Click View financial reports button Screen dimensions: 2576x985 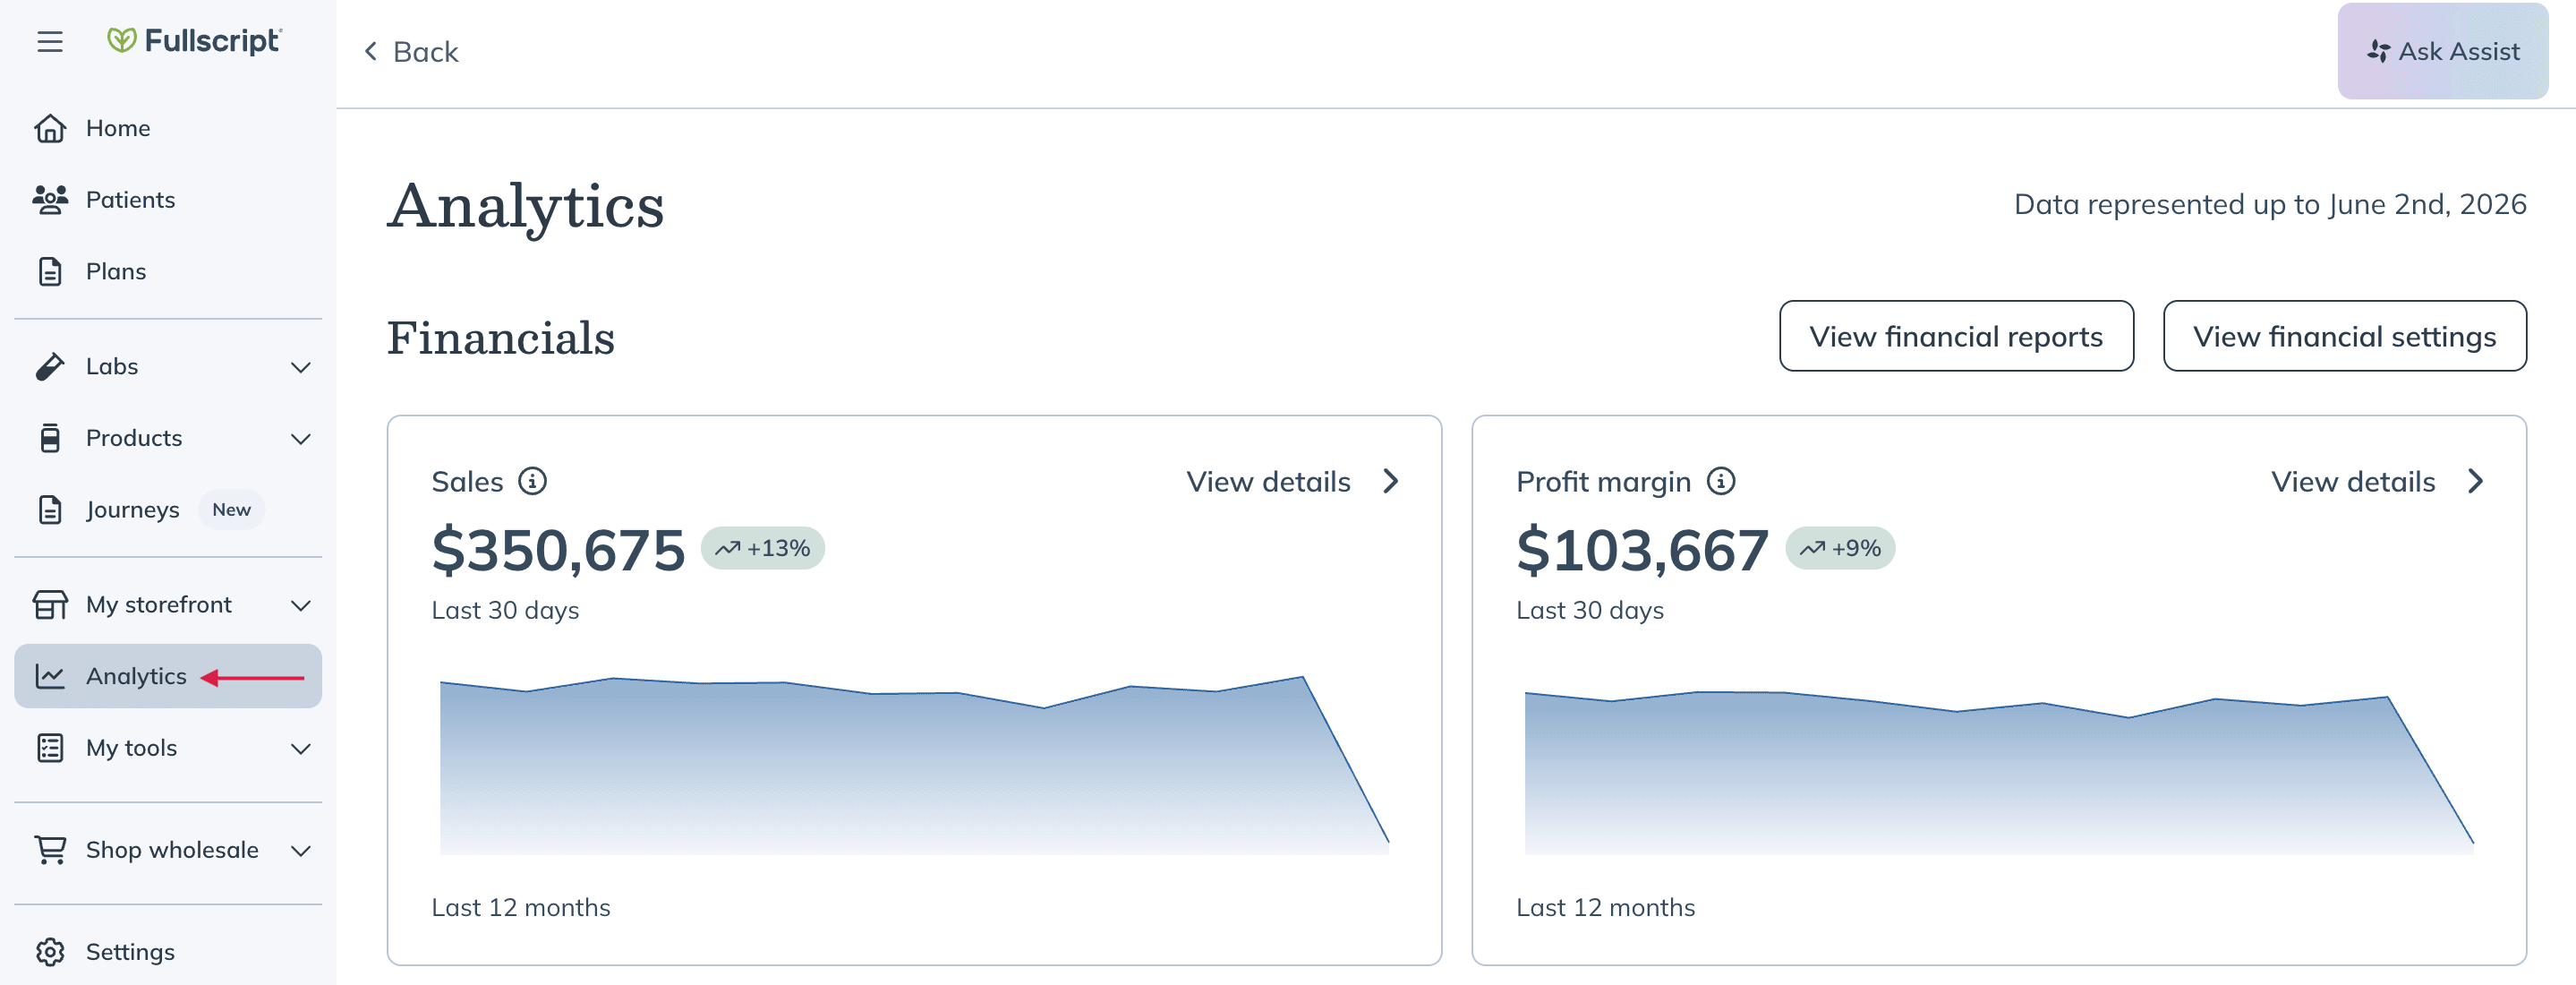click(1956, 336)
